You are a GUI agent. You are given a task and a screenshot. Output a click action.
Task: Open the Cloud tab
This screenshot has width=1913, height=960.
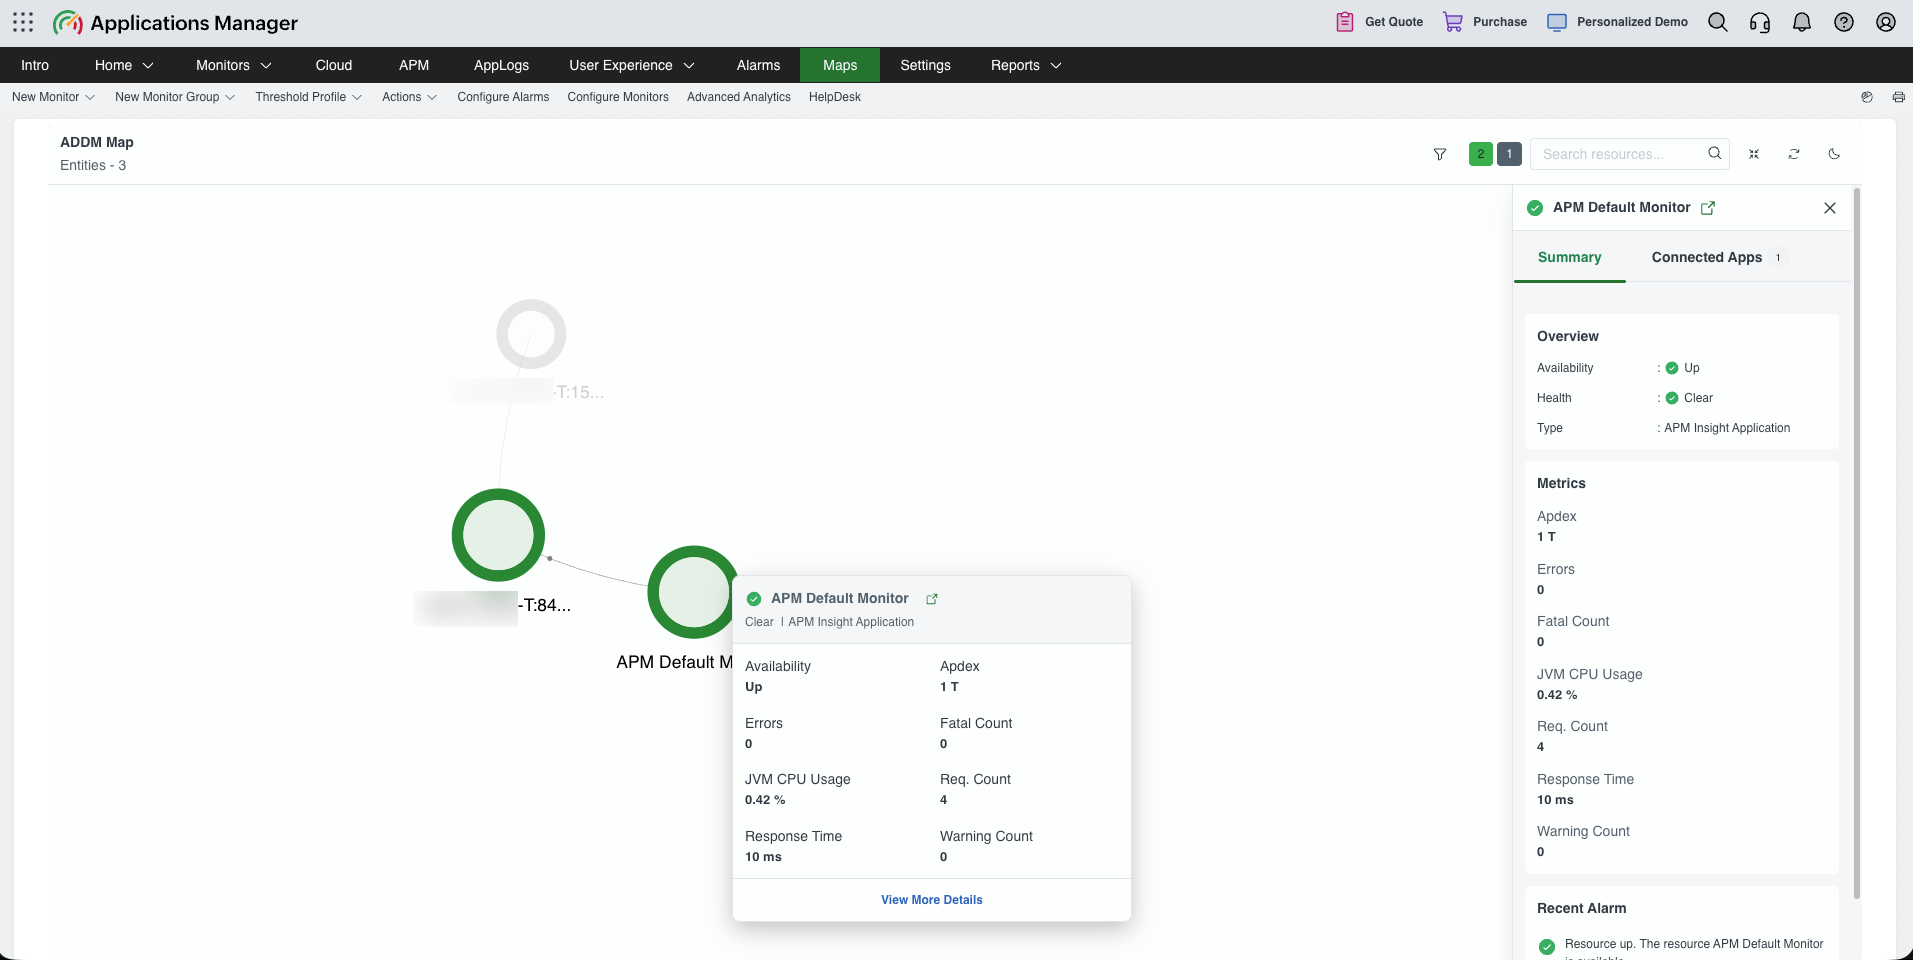334,65
